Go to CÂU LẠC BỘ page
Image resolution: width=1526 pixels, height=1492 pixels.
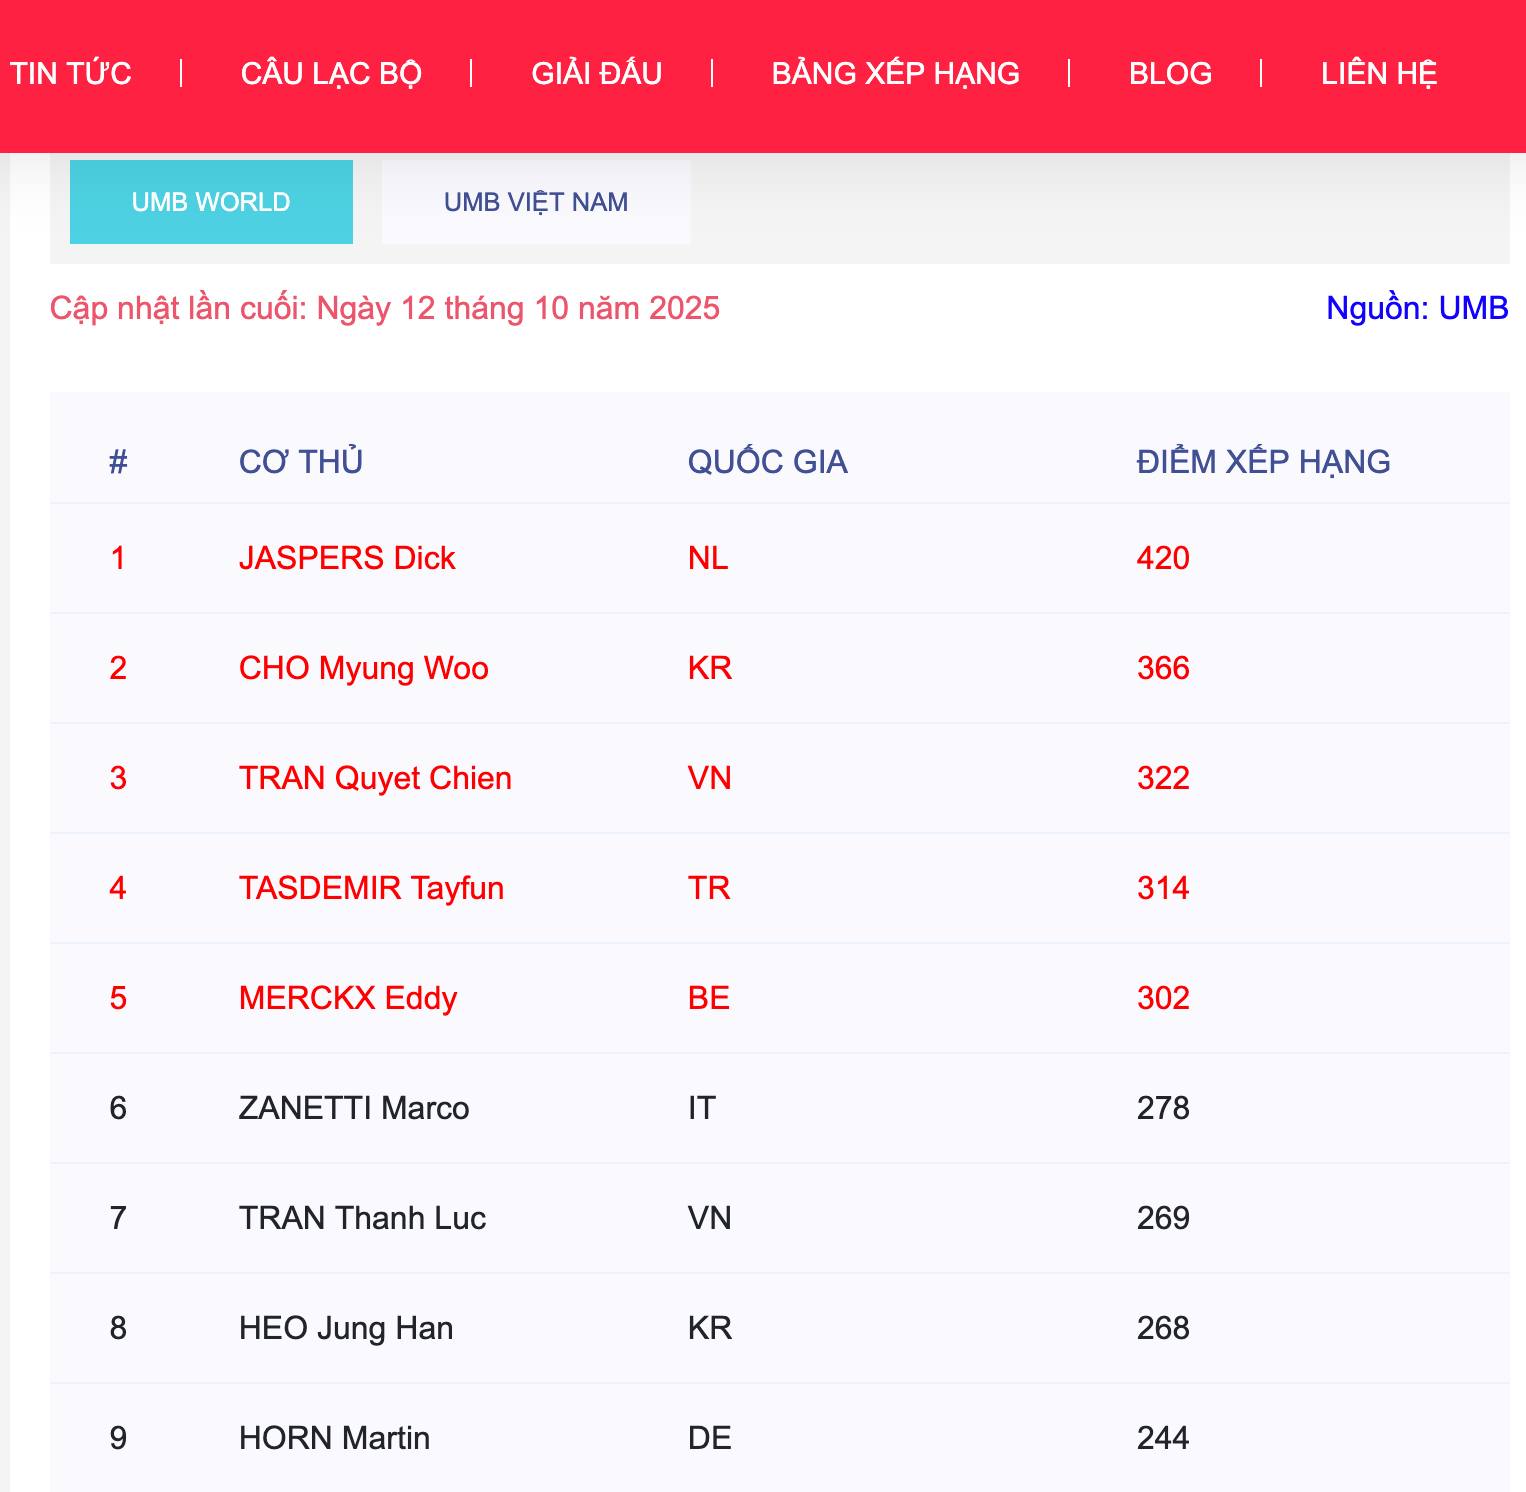pos(331,73)
